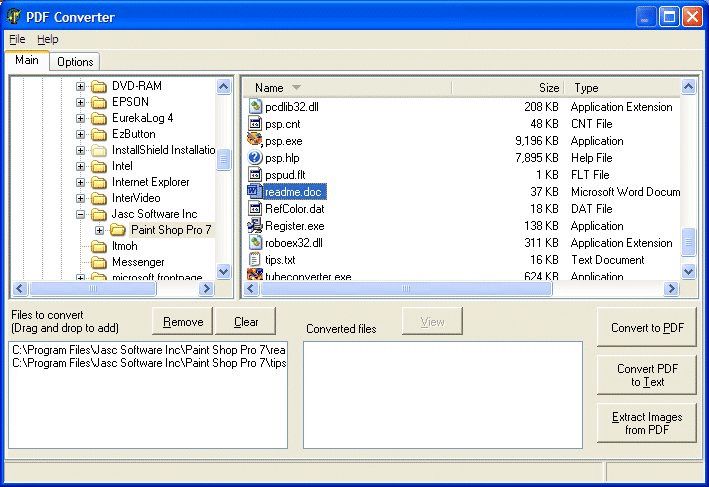Click the file list horizontal scrollbar thumb

400,289
